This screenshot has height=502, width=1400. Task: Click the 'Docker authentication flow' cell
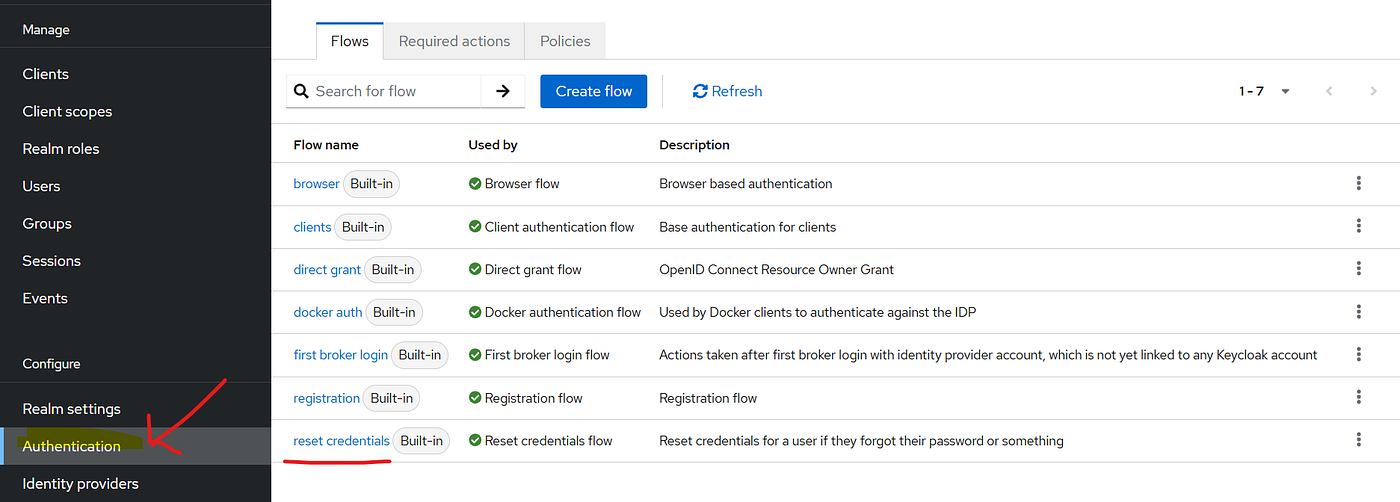click(x=555, y=312)
